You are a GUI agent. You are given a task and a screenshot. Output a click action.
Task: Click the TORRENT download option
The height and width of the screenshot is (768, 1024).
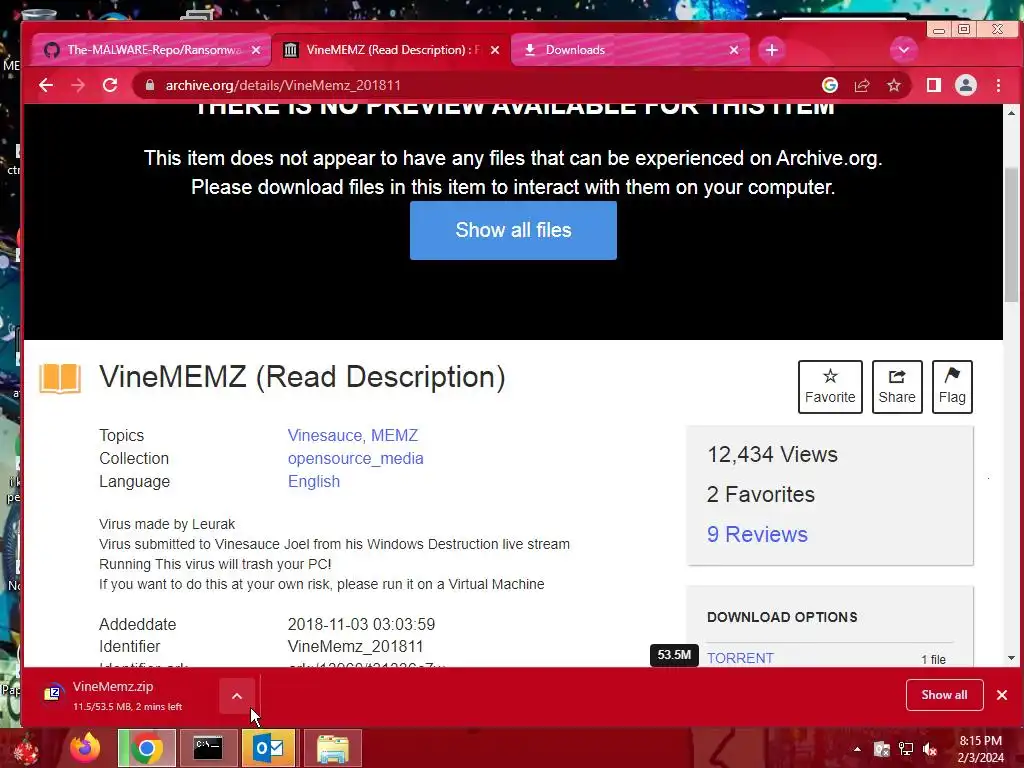click(x=740, y=658)
